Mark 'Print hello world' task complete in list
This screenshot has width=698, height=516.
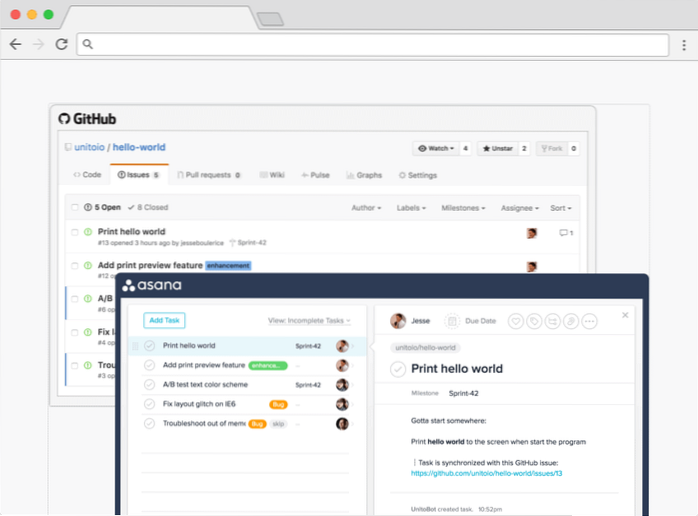150,346
